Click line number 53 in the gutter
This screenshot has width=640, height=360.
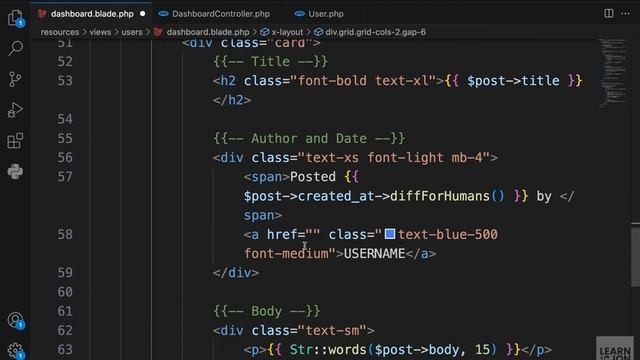coord(65,81)
